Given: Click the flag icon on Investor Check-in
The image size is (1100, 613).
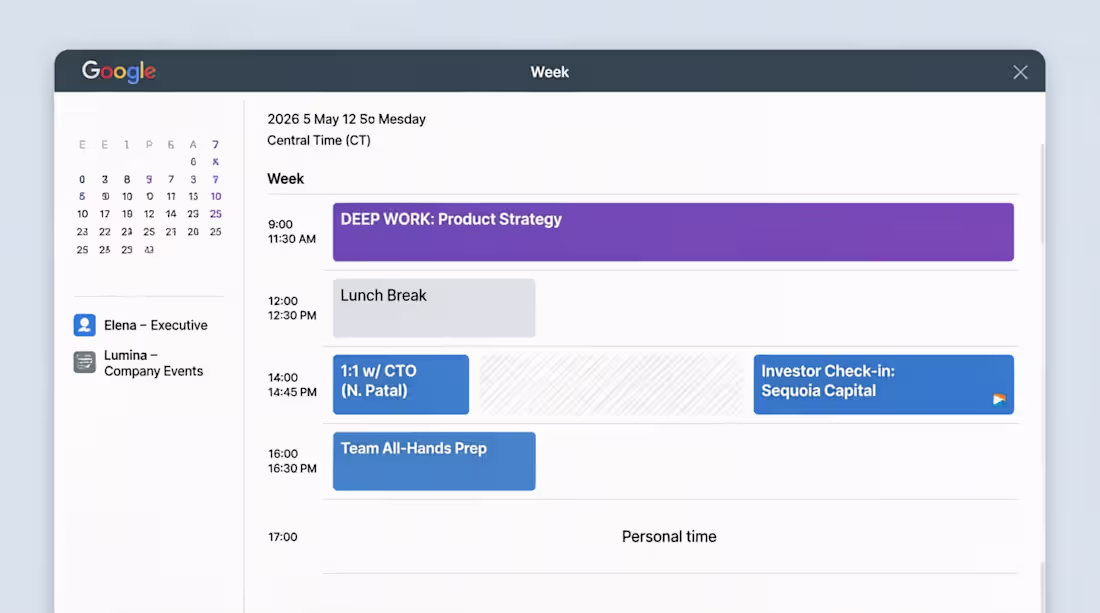Looking at the screenshot, I should pos(999,399).
